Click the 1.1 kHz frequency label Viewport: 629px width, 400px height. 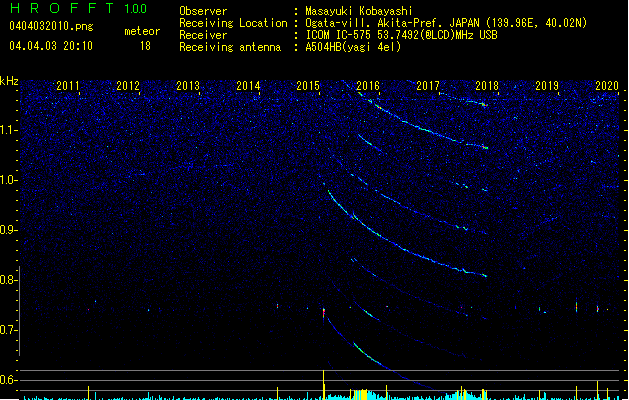9,130
